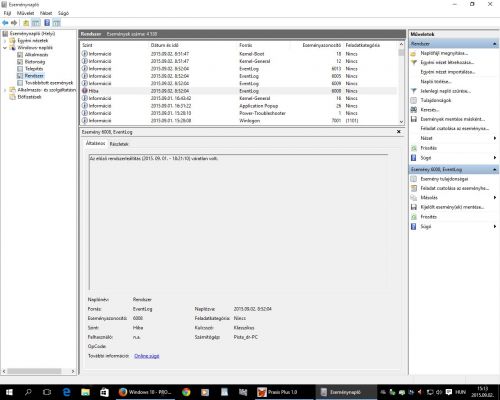Open the Windows Start menu
The height and width of the screenshot is (400, 500).
(x=9, y=392)
